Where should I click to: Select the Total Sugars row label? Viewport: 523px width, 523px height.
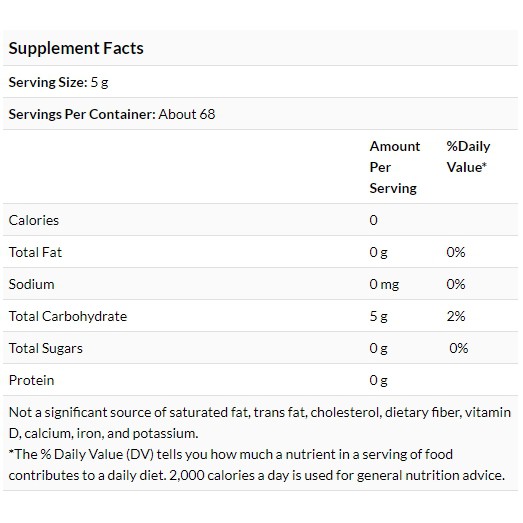[x=46, y=349]
